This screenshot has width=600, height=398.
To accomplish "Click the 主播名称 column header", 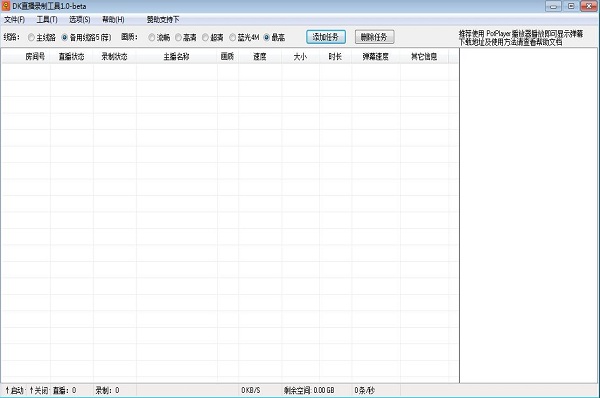I will [x=177, y=57].
